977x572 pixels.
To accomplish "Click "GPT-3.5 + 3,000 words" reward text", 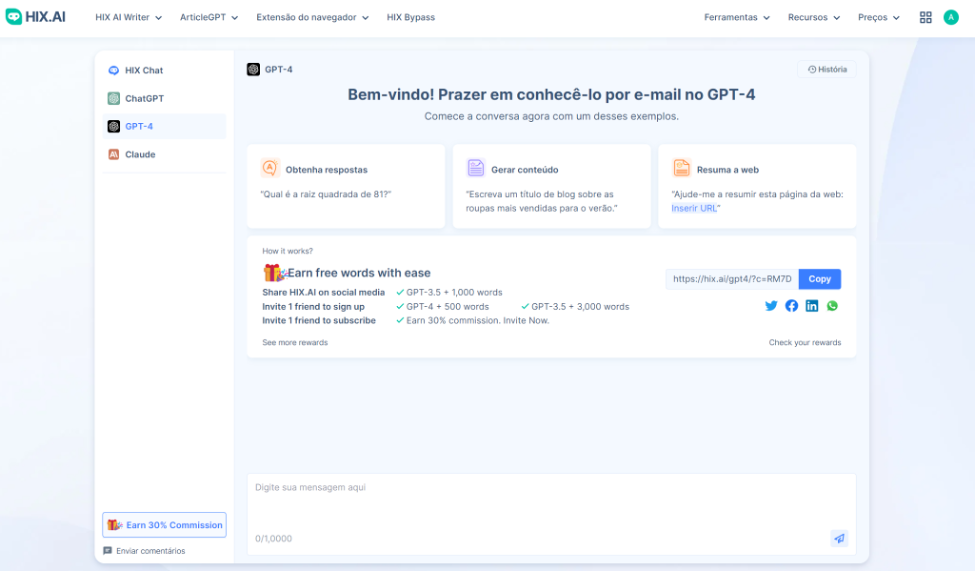I will pos(580,307).
